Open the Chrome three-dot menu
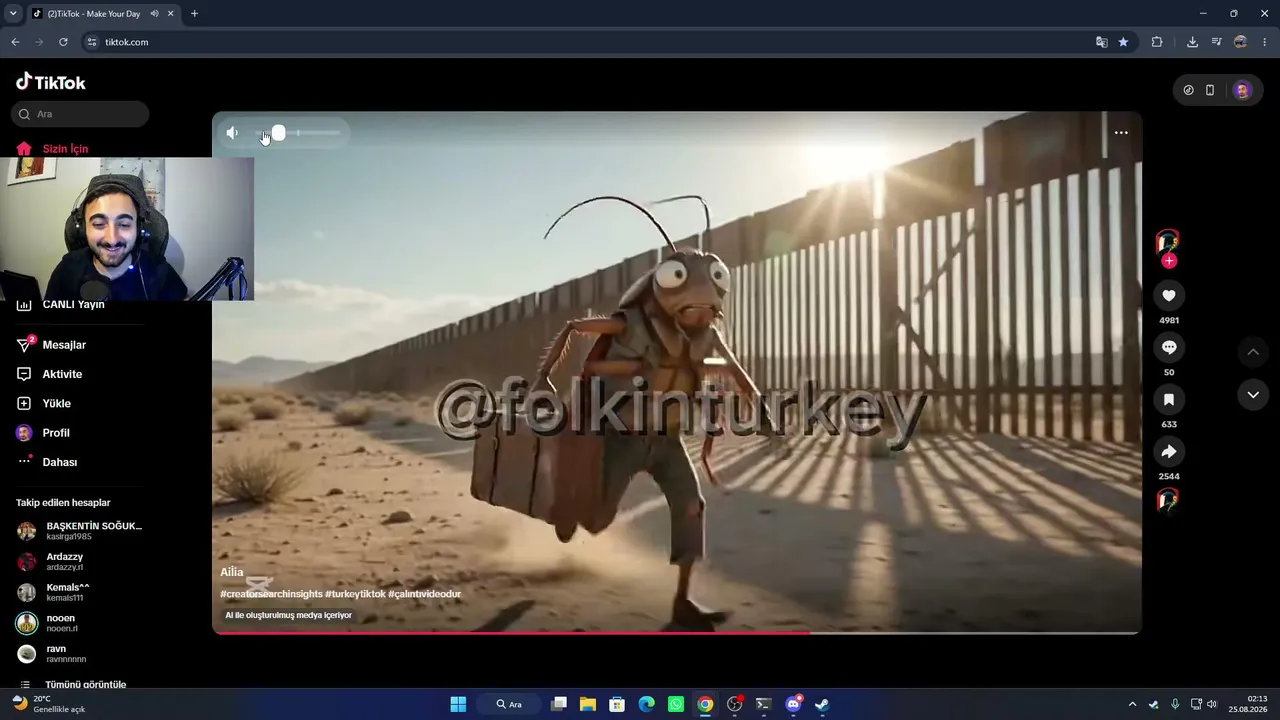The width and height of the screenshot is (1280, 720). click(1265, 42)
